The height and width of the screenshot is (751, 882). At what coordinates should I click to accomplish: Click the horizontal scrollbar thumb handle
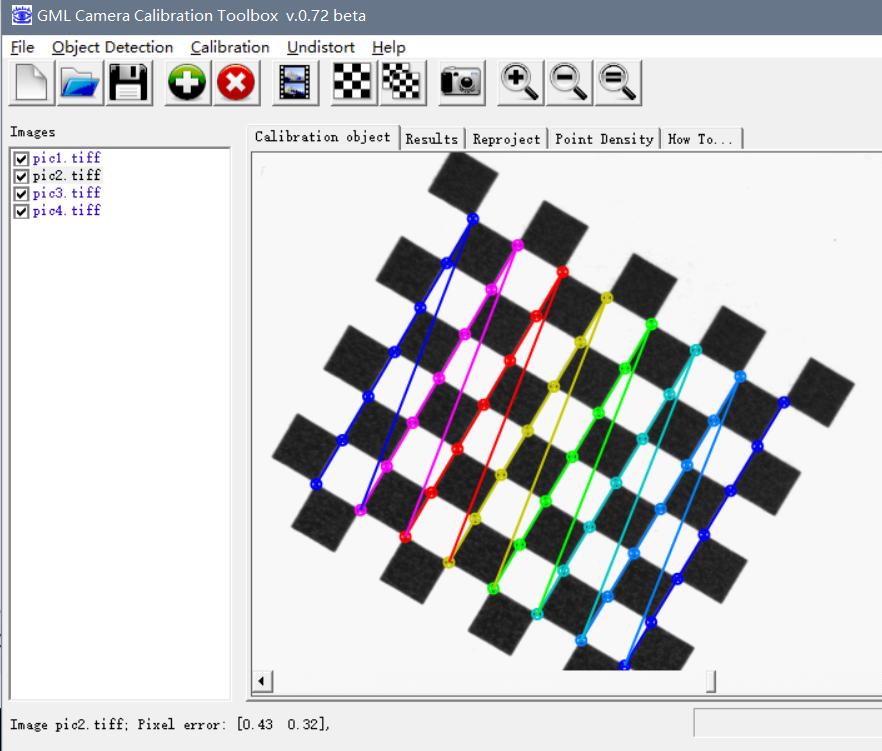point(711,681)
